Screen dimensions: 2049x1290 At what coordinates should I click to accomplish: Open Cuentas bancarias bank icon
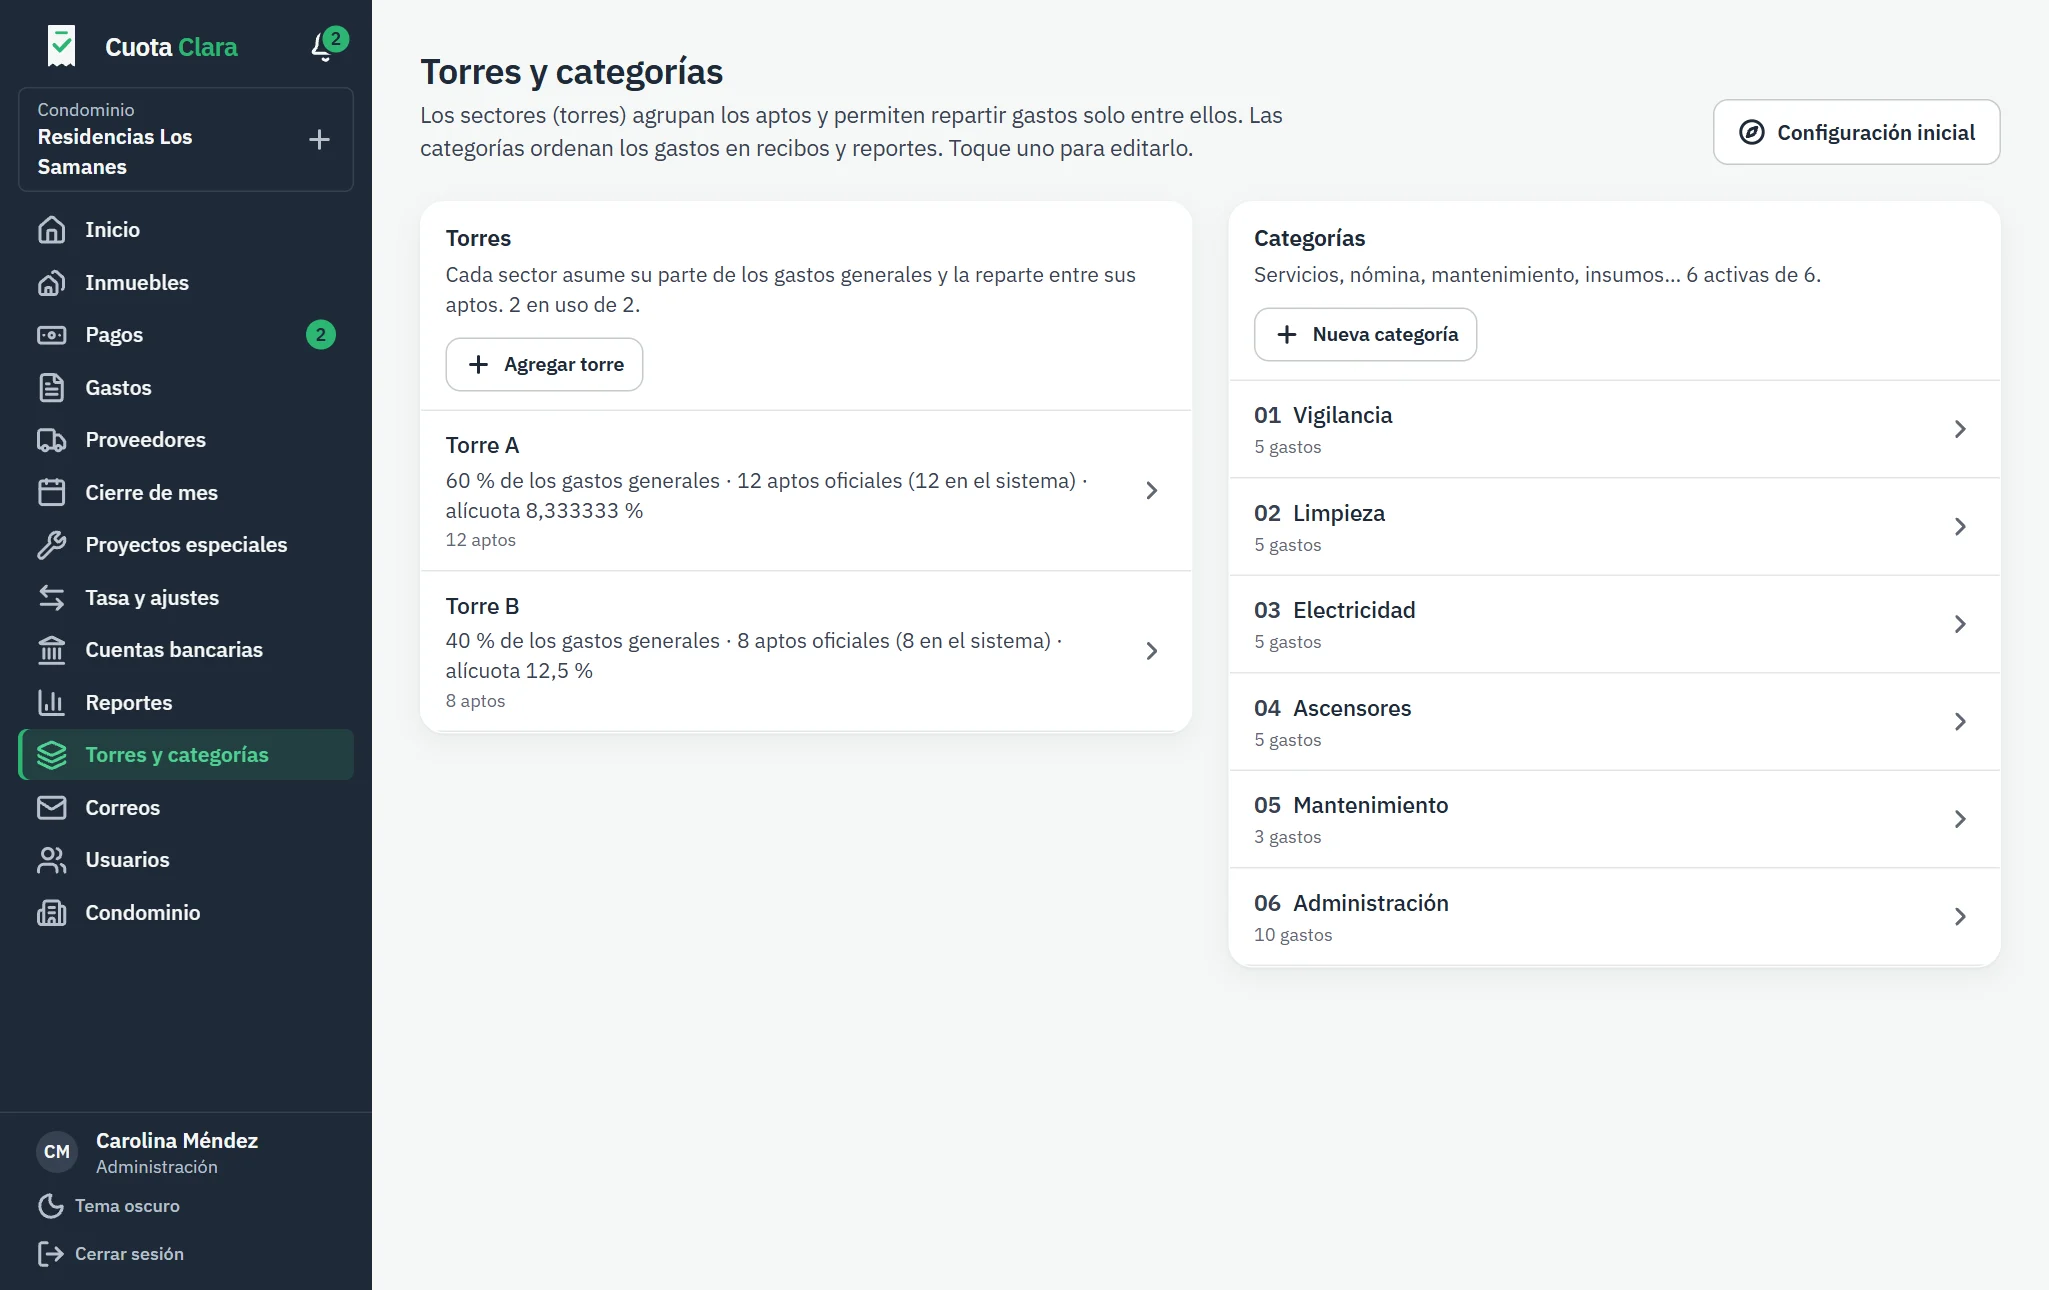[x=52, y=650]
